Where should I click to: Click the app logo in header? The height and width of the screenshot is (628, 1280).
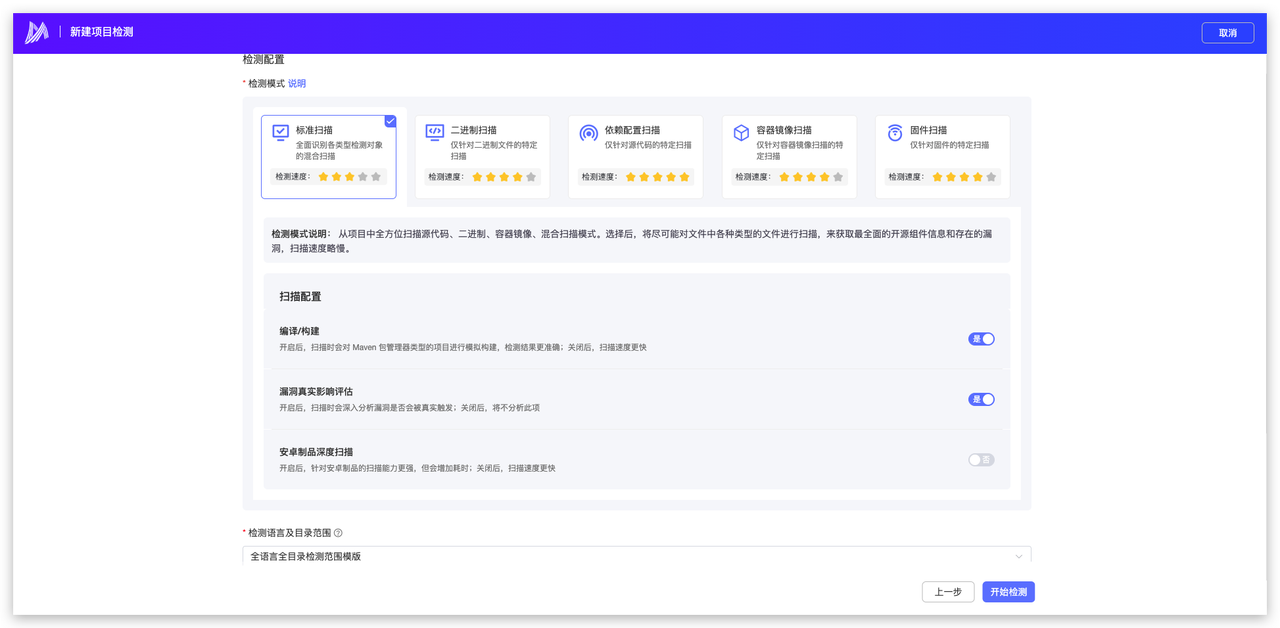(37, 32)
